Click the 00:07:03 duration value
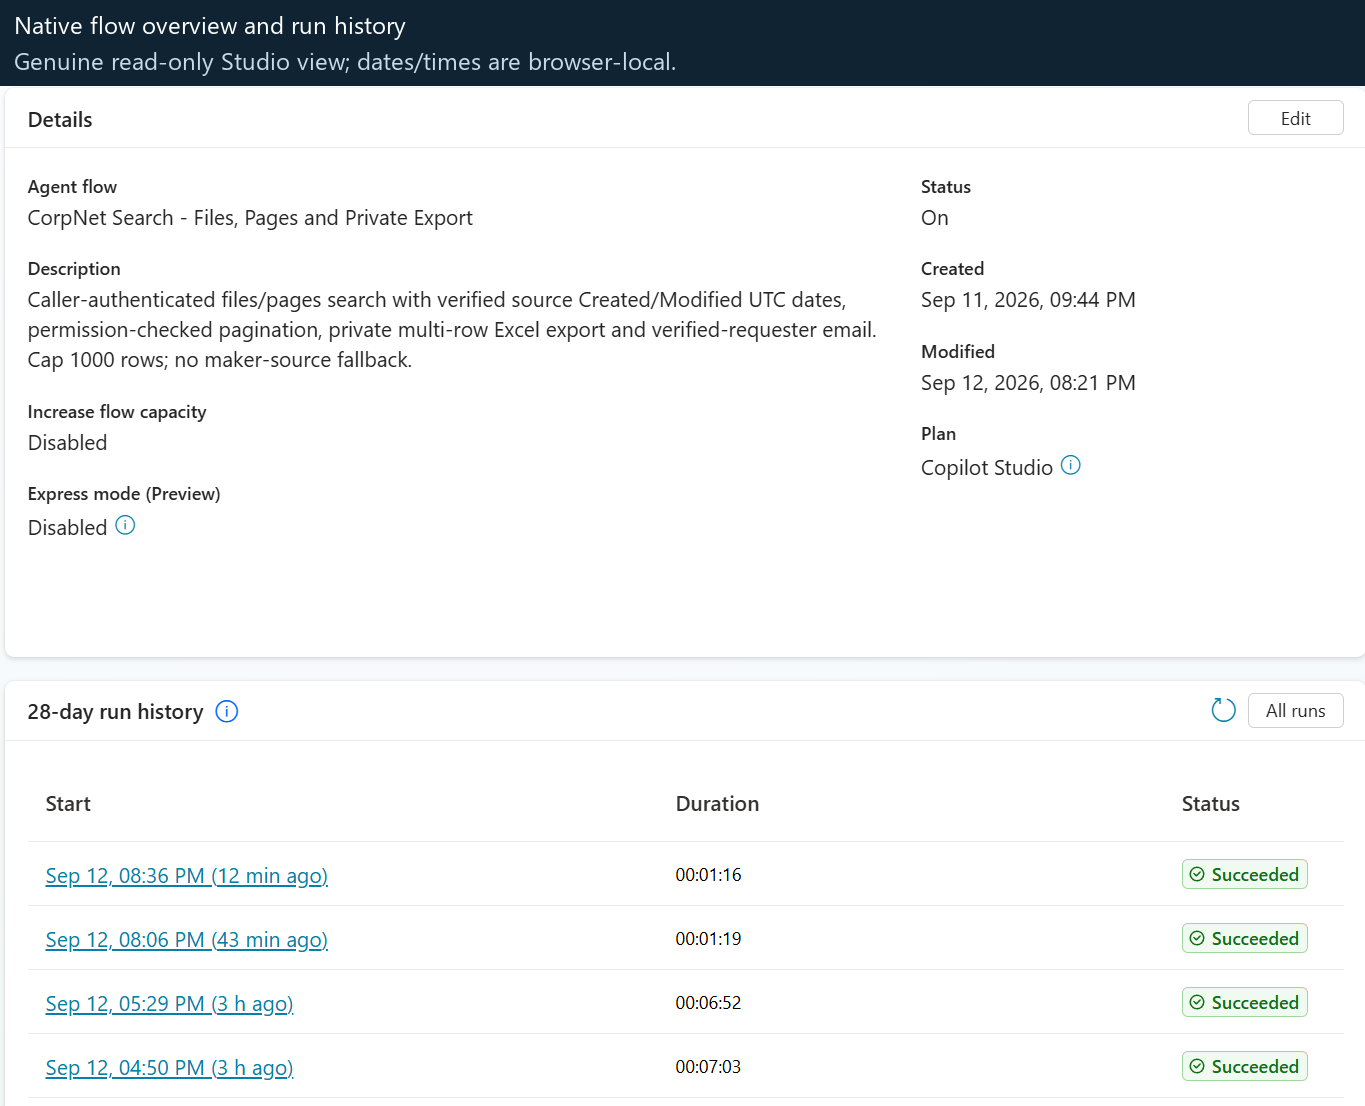The width and height of the screenshot is (1365, 1106). pyautogui.click(x=708, y=1067)
